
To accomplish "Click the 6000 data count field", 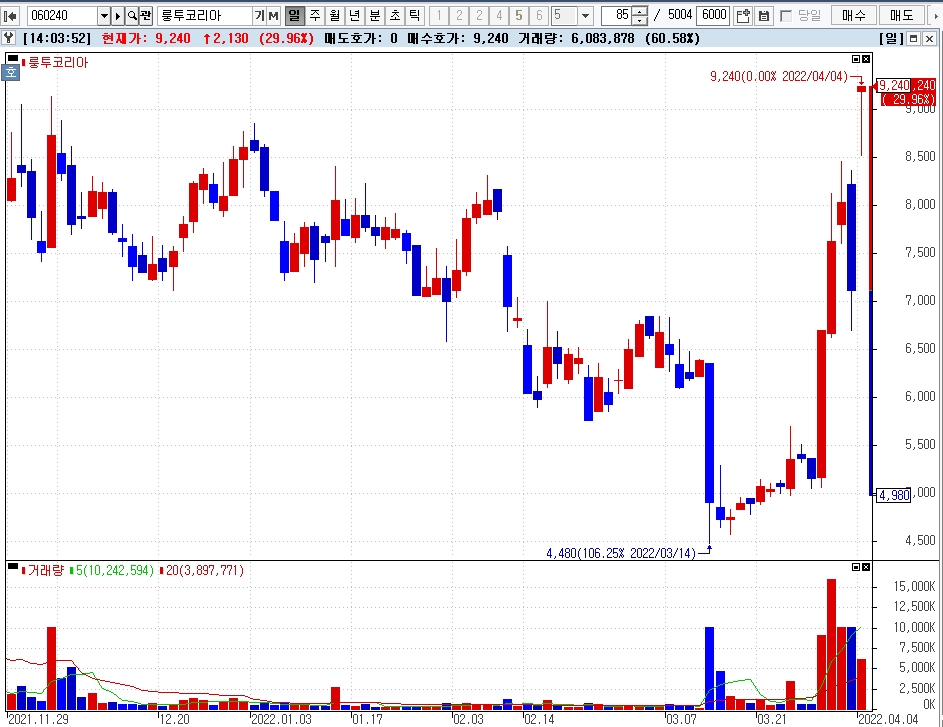I will (x=713, y=15).
